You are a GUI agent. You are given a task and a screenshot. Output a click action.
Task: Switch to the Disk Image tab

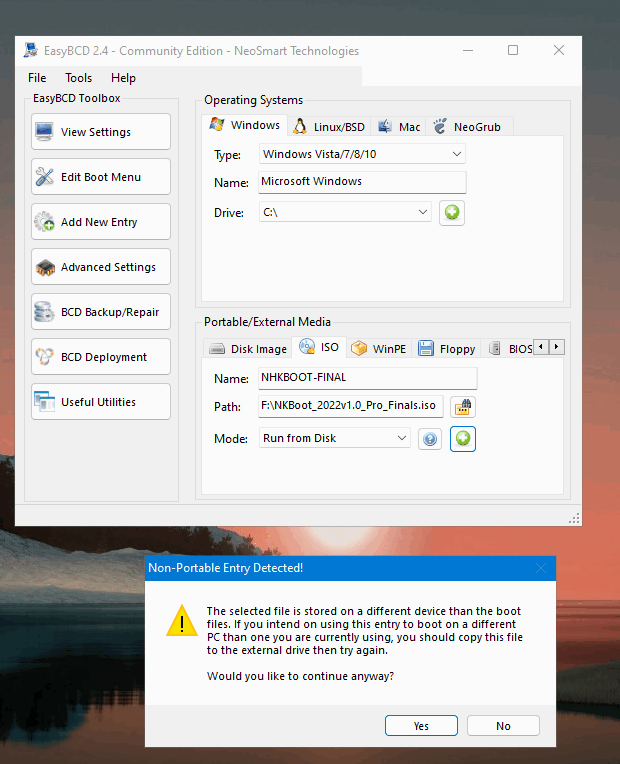tap(248, 349)
